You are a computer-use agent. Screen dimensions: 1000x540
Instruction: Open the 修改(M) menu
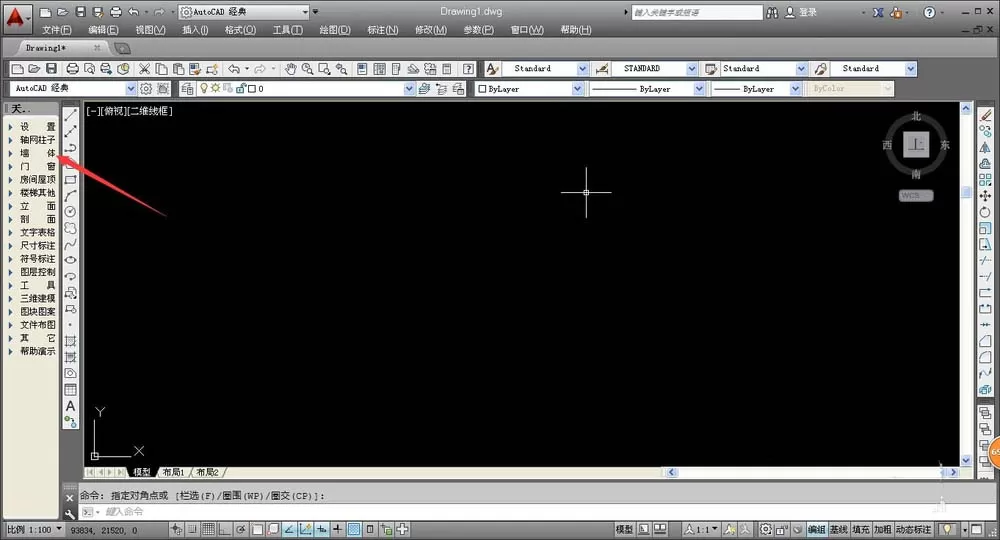[430, 30]
